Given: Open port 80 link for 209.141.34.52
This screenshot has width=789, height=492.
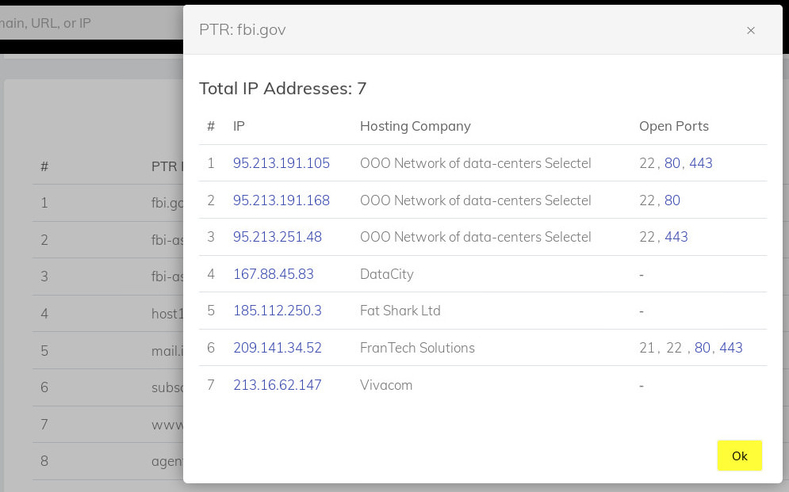Looking at the screenshot, I should (702, 348).
